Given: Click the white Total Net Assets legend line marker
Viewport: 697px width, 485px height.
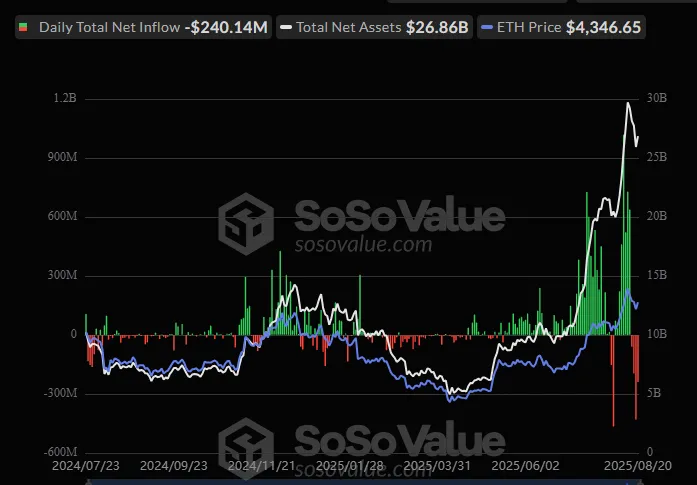Looking at the screenshot, I should coord(285,27).
